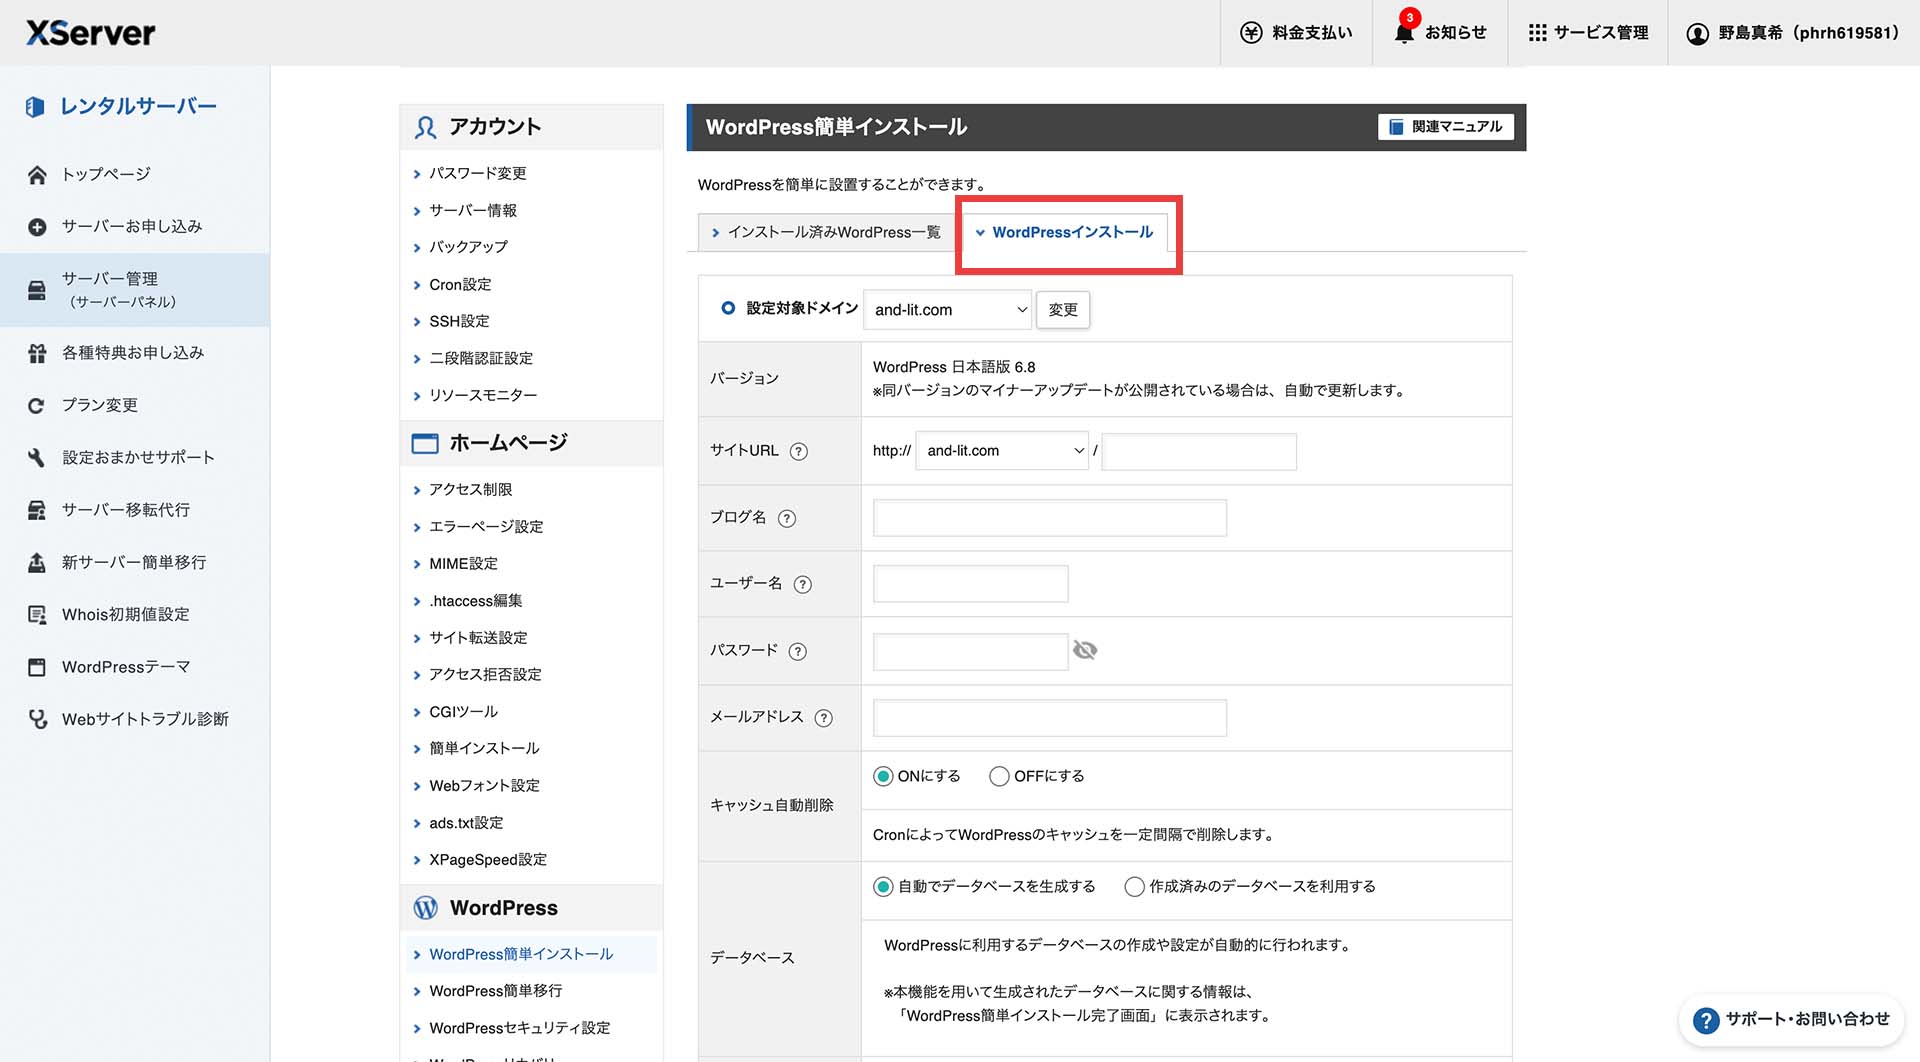Show help for ユーザー名

tap(802, 584)
